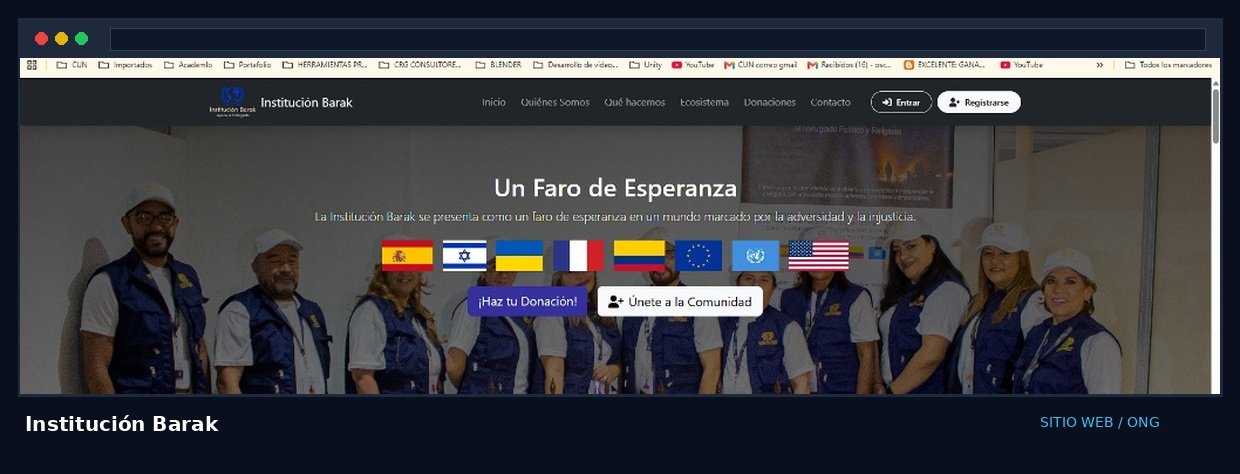
Task: Click the address bar at the window top
Action: pyautogui.click(x=657, y=39)
